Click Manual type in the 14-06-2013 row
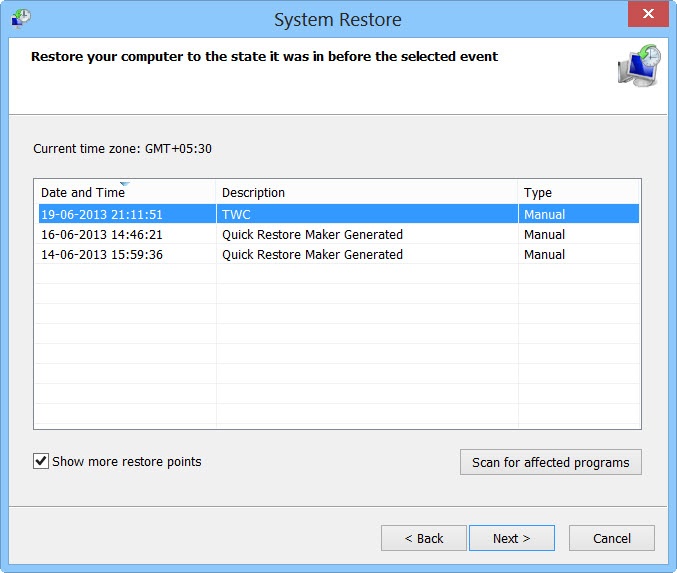Viewport: 677px width, 573px height. coord(544,254)
